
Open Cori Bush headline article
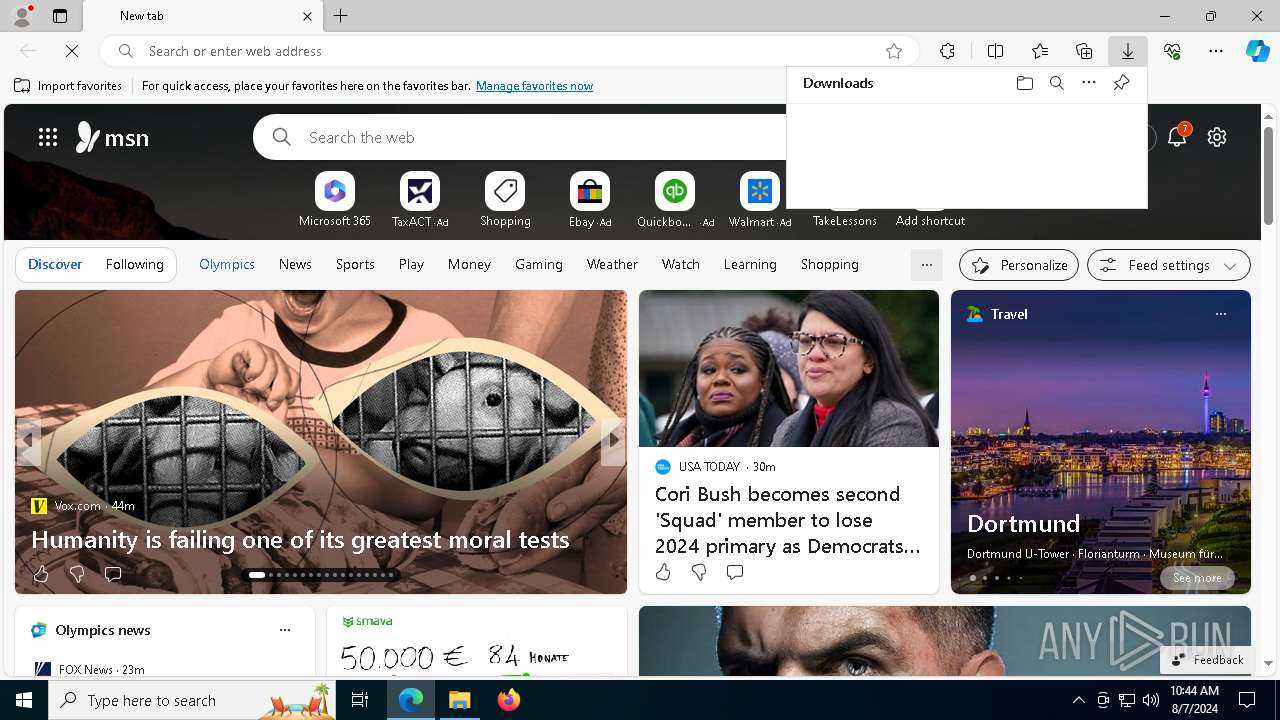pos(788,520)
